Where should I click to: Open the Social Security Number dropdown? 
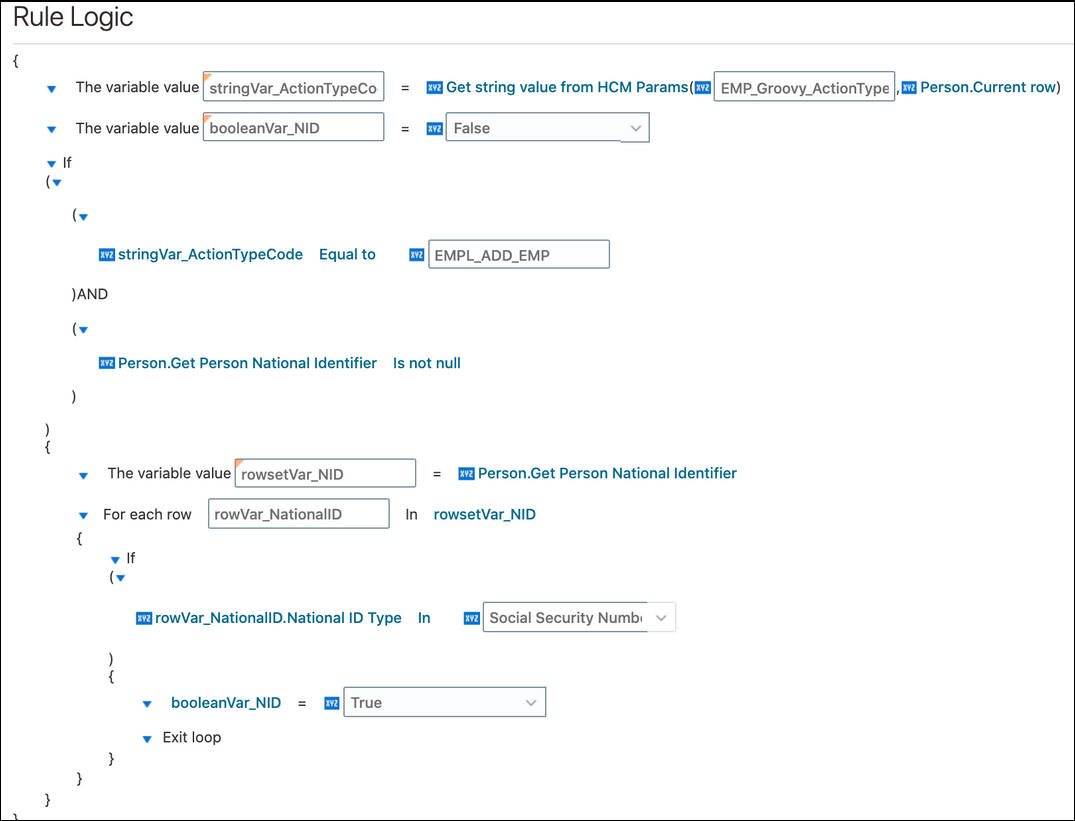660,618
